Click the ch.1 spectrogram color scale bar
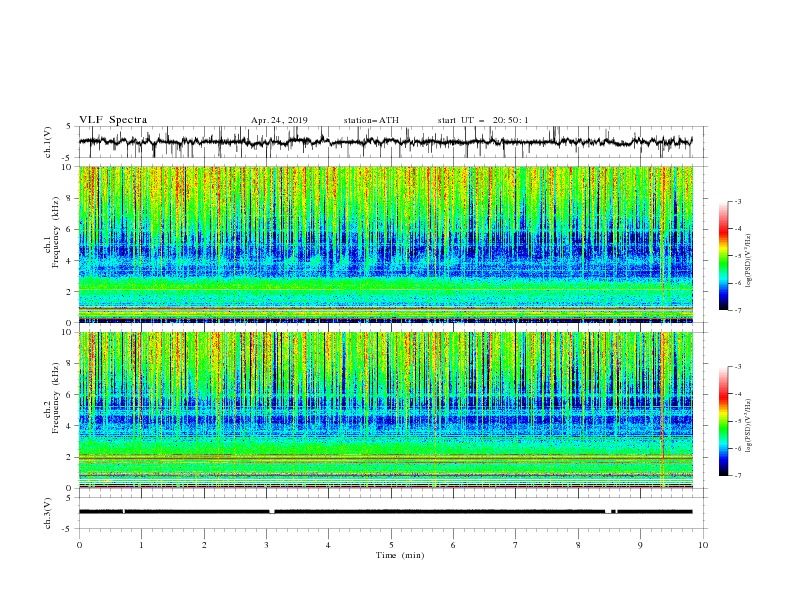This screenshot has width=792, height=612. 723,255
